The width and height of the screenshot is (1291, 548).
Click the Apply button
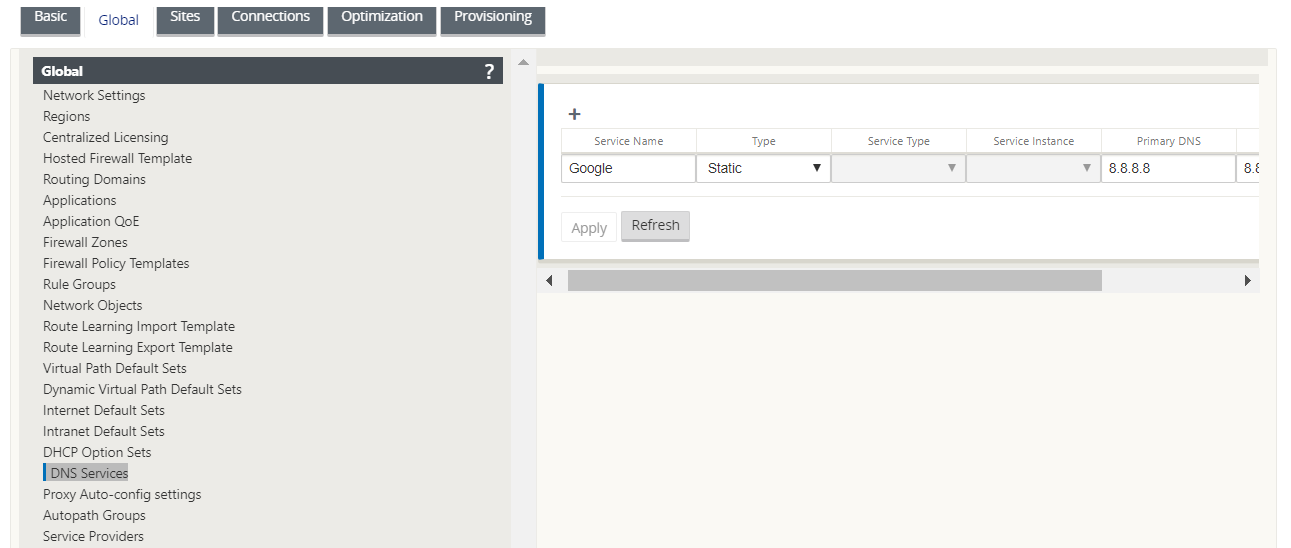click(x=589, y=228)
